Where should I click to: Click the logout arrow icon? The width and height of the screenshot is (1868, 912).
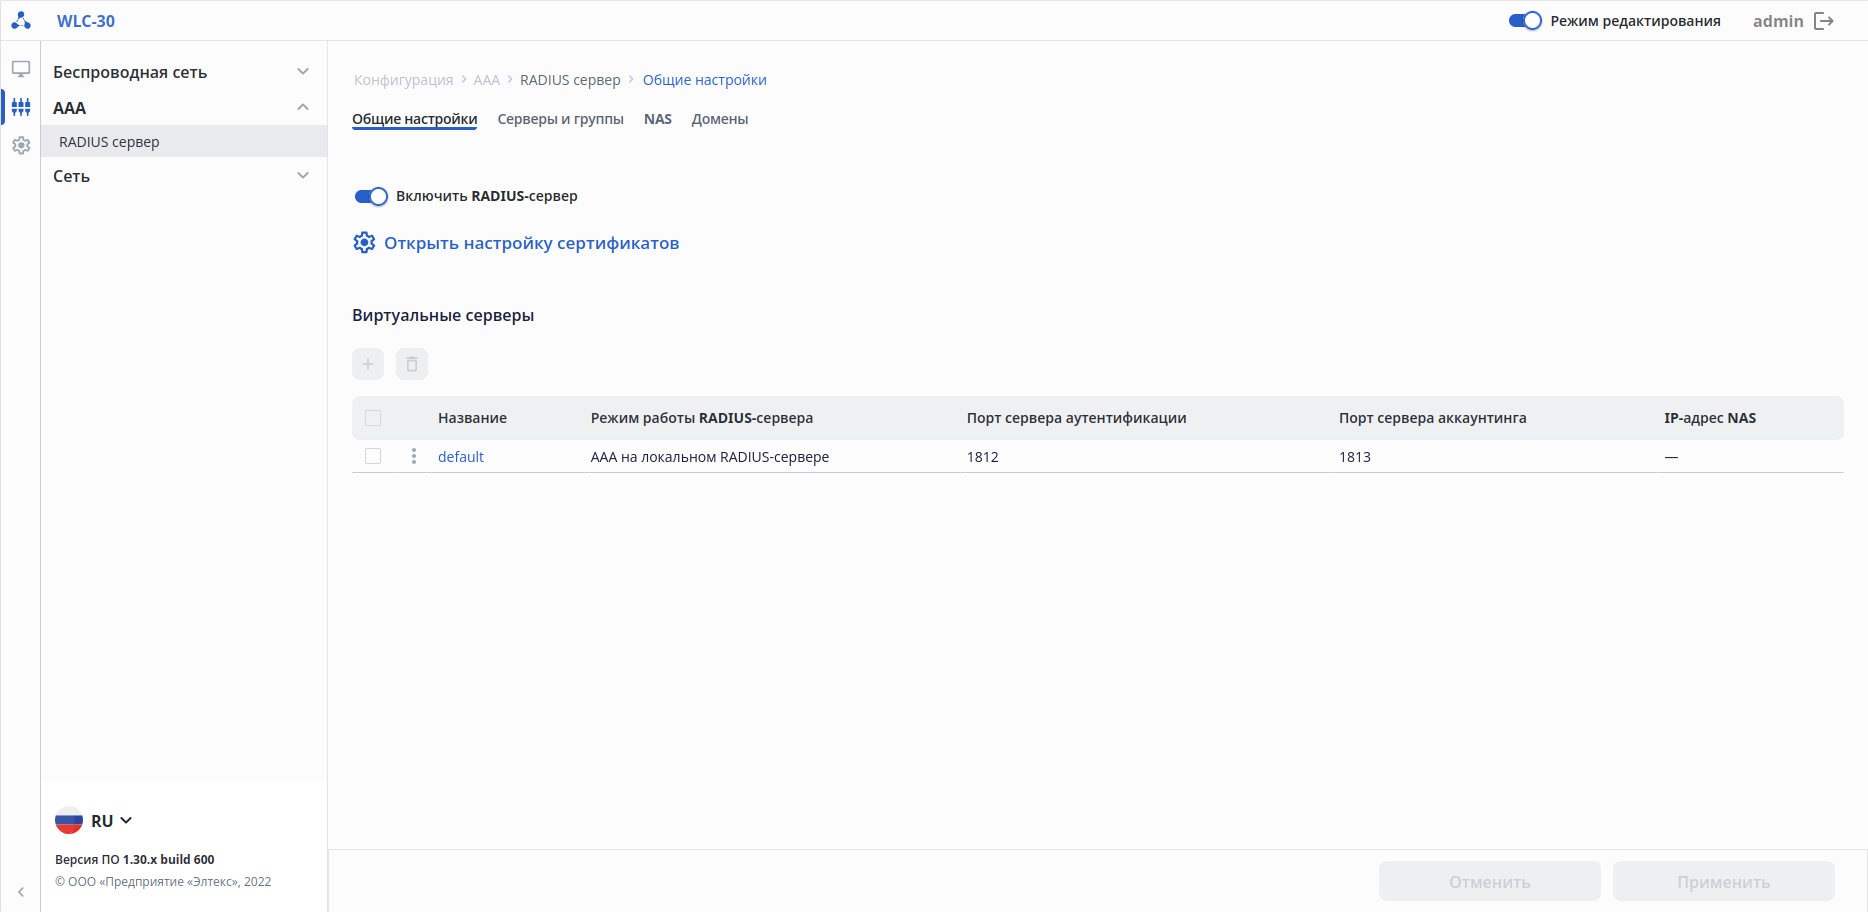pos(1824,21)
